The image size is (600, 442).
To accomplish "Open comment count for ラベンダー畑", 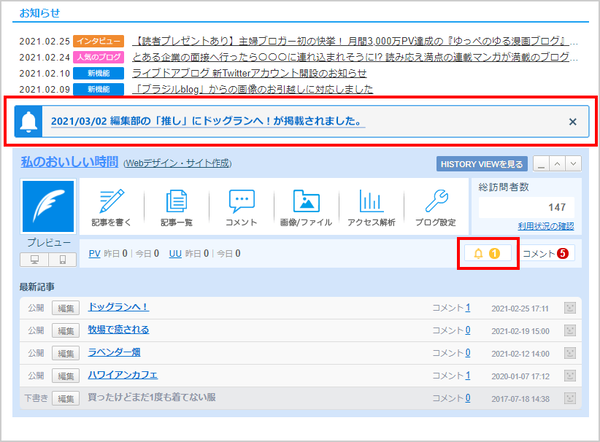I will (x=468, y=353).
